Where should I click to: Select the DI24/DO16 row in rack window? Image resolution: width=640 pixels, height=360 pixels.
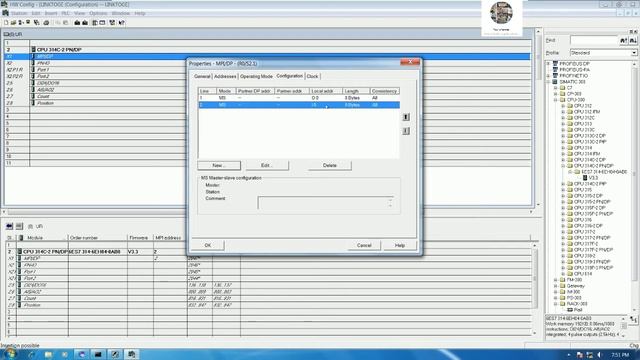pos(268,83)
